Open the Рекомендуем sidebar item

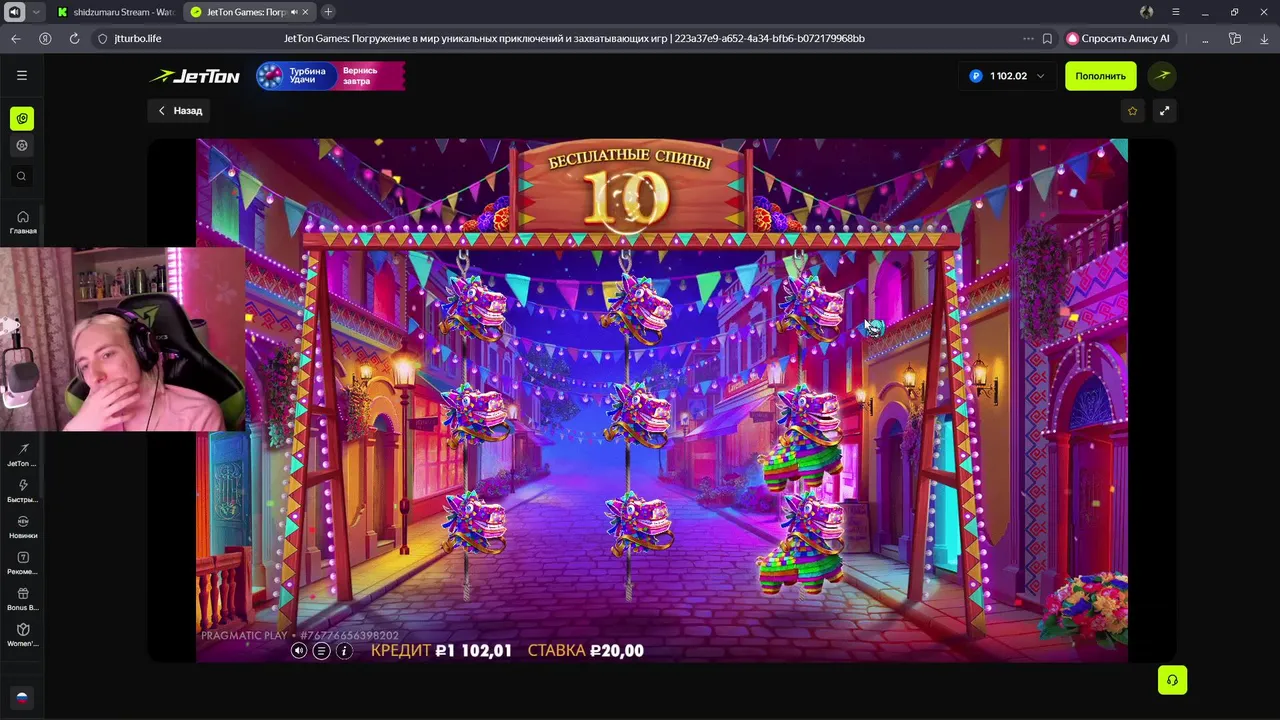tap(22, 563)
